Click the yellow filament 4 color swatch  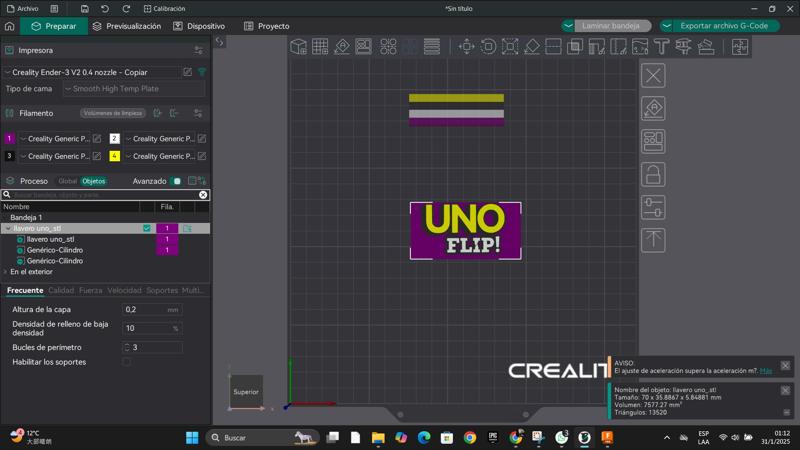(x=114, y=156)
